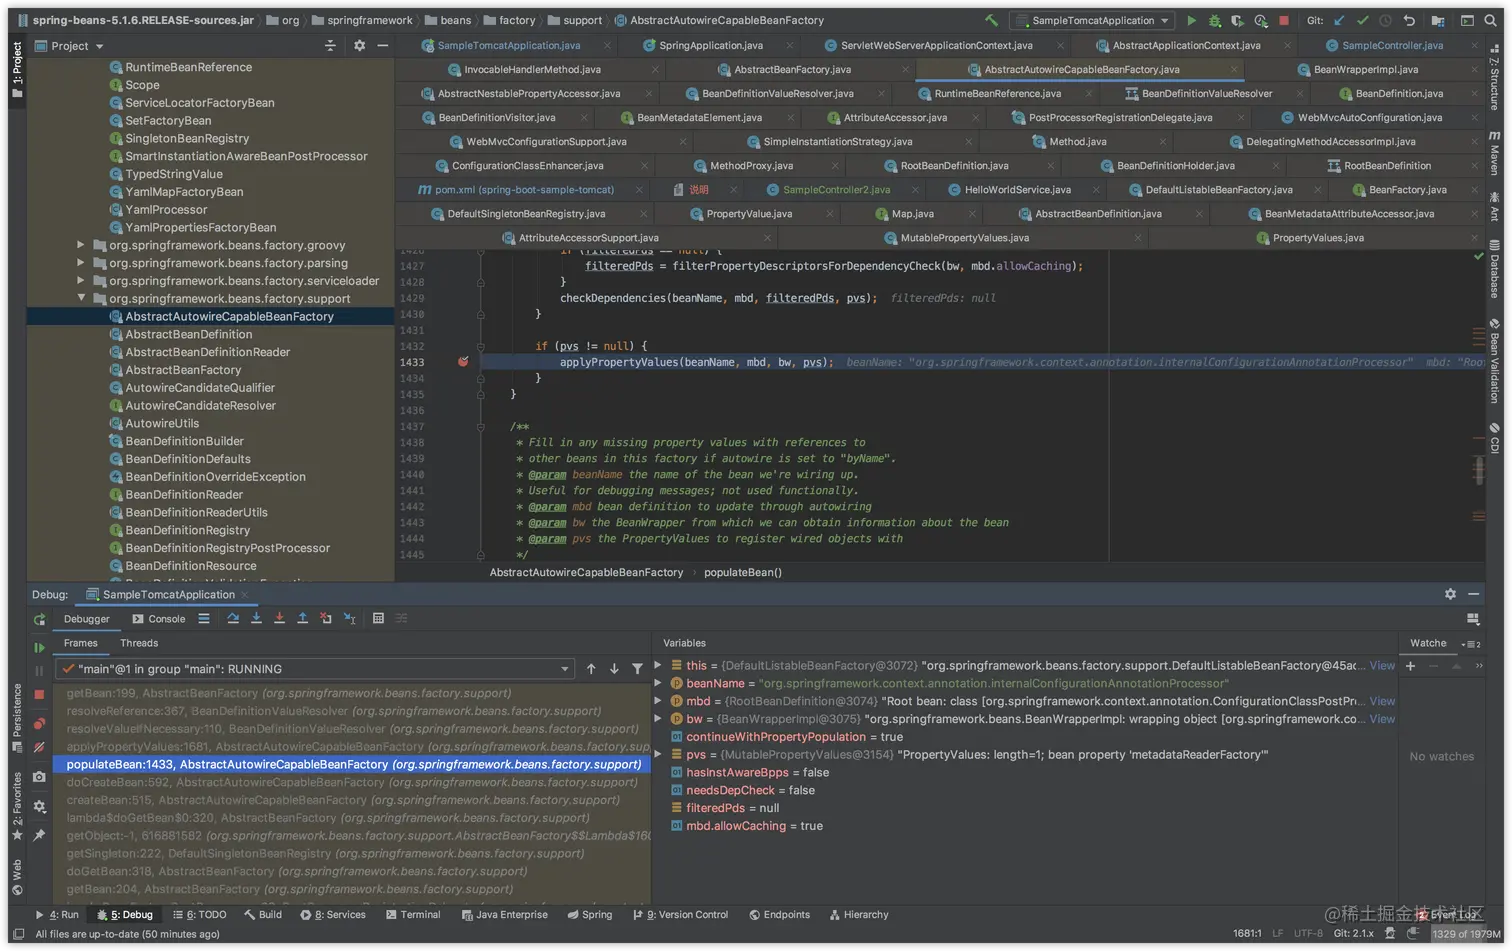Stop the application via red square in top toolbar

[1284, 20]
